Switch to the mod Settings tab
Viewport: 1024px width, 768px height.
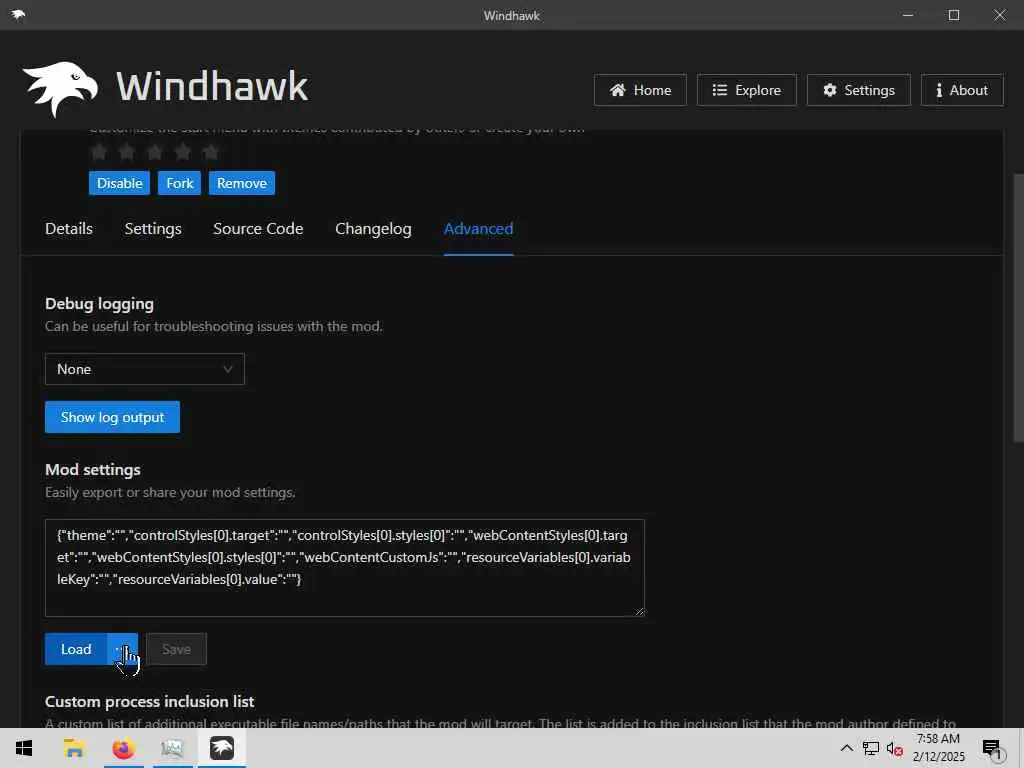pos(153,229)
